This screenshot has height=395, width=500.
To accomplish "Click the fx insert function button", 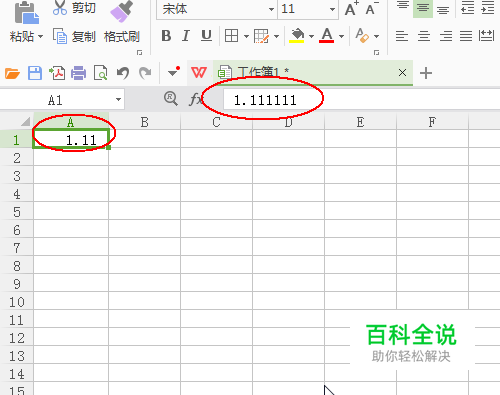I will [195, 99].
